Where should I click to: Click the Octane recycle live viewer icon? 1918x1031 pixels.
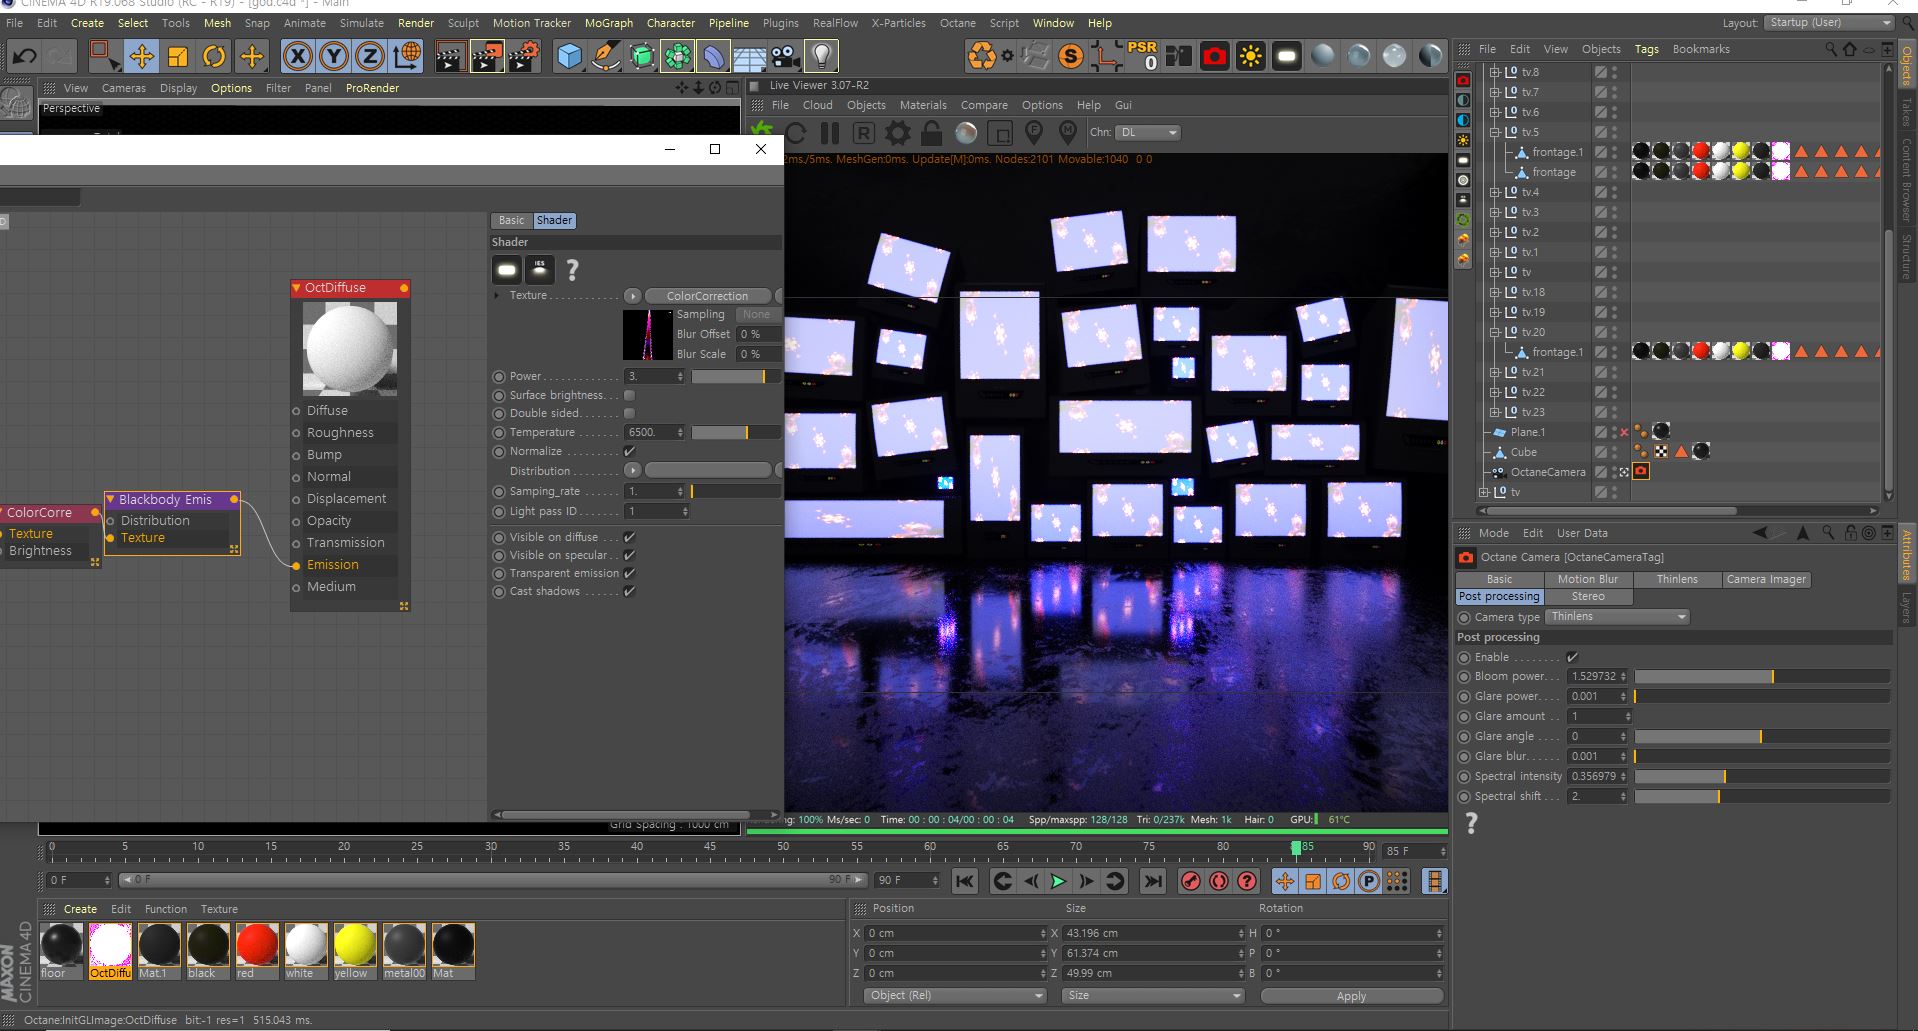click(x=982, y=56)
